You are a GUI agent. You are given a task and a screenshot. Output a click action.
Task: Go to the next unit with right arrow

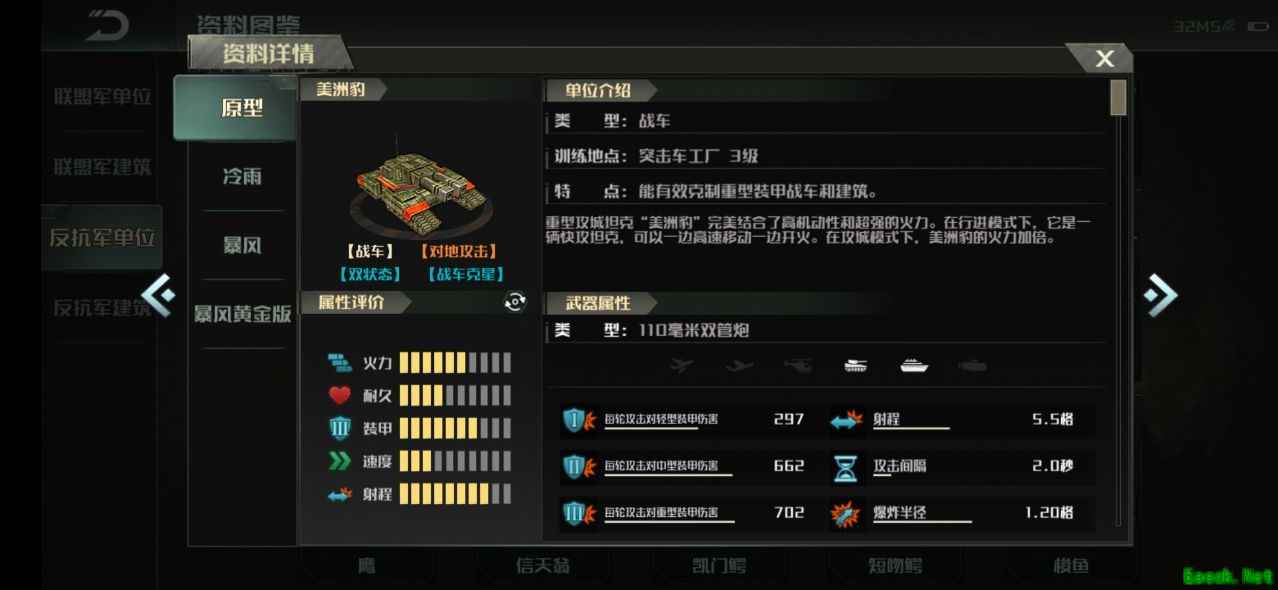[1160, 294]
